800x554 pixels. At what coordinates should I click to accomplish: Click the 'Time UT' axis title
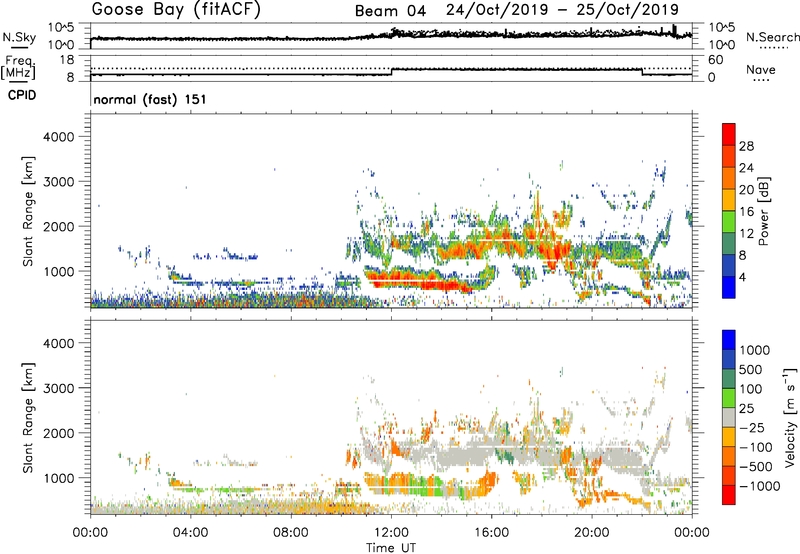click(391, 548)
